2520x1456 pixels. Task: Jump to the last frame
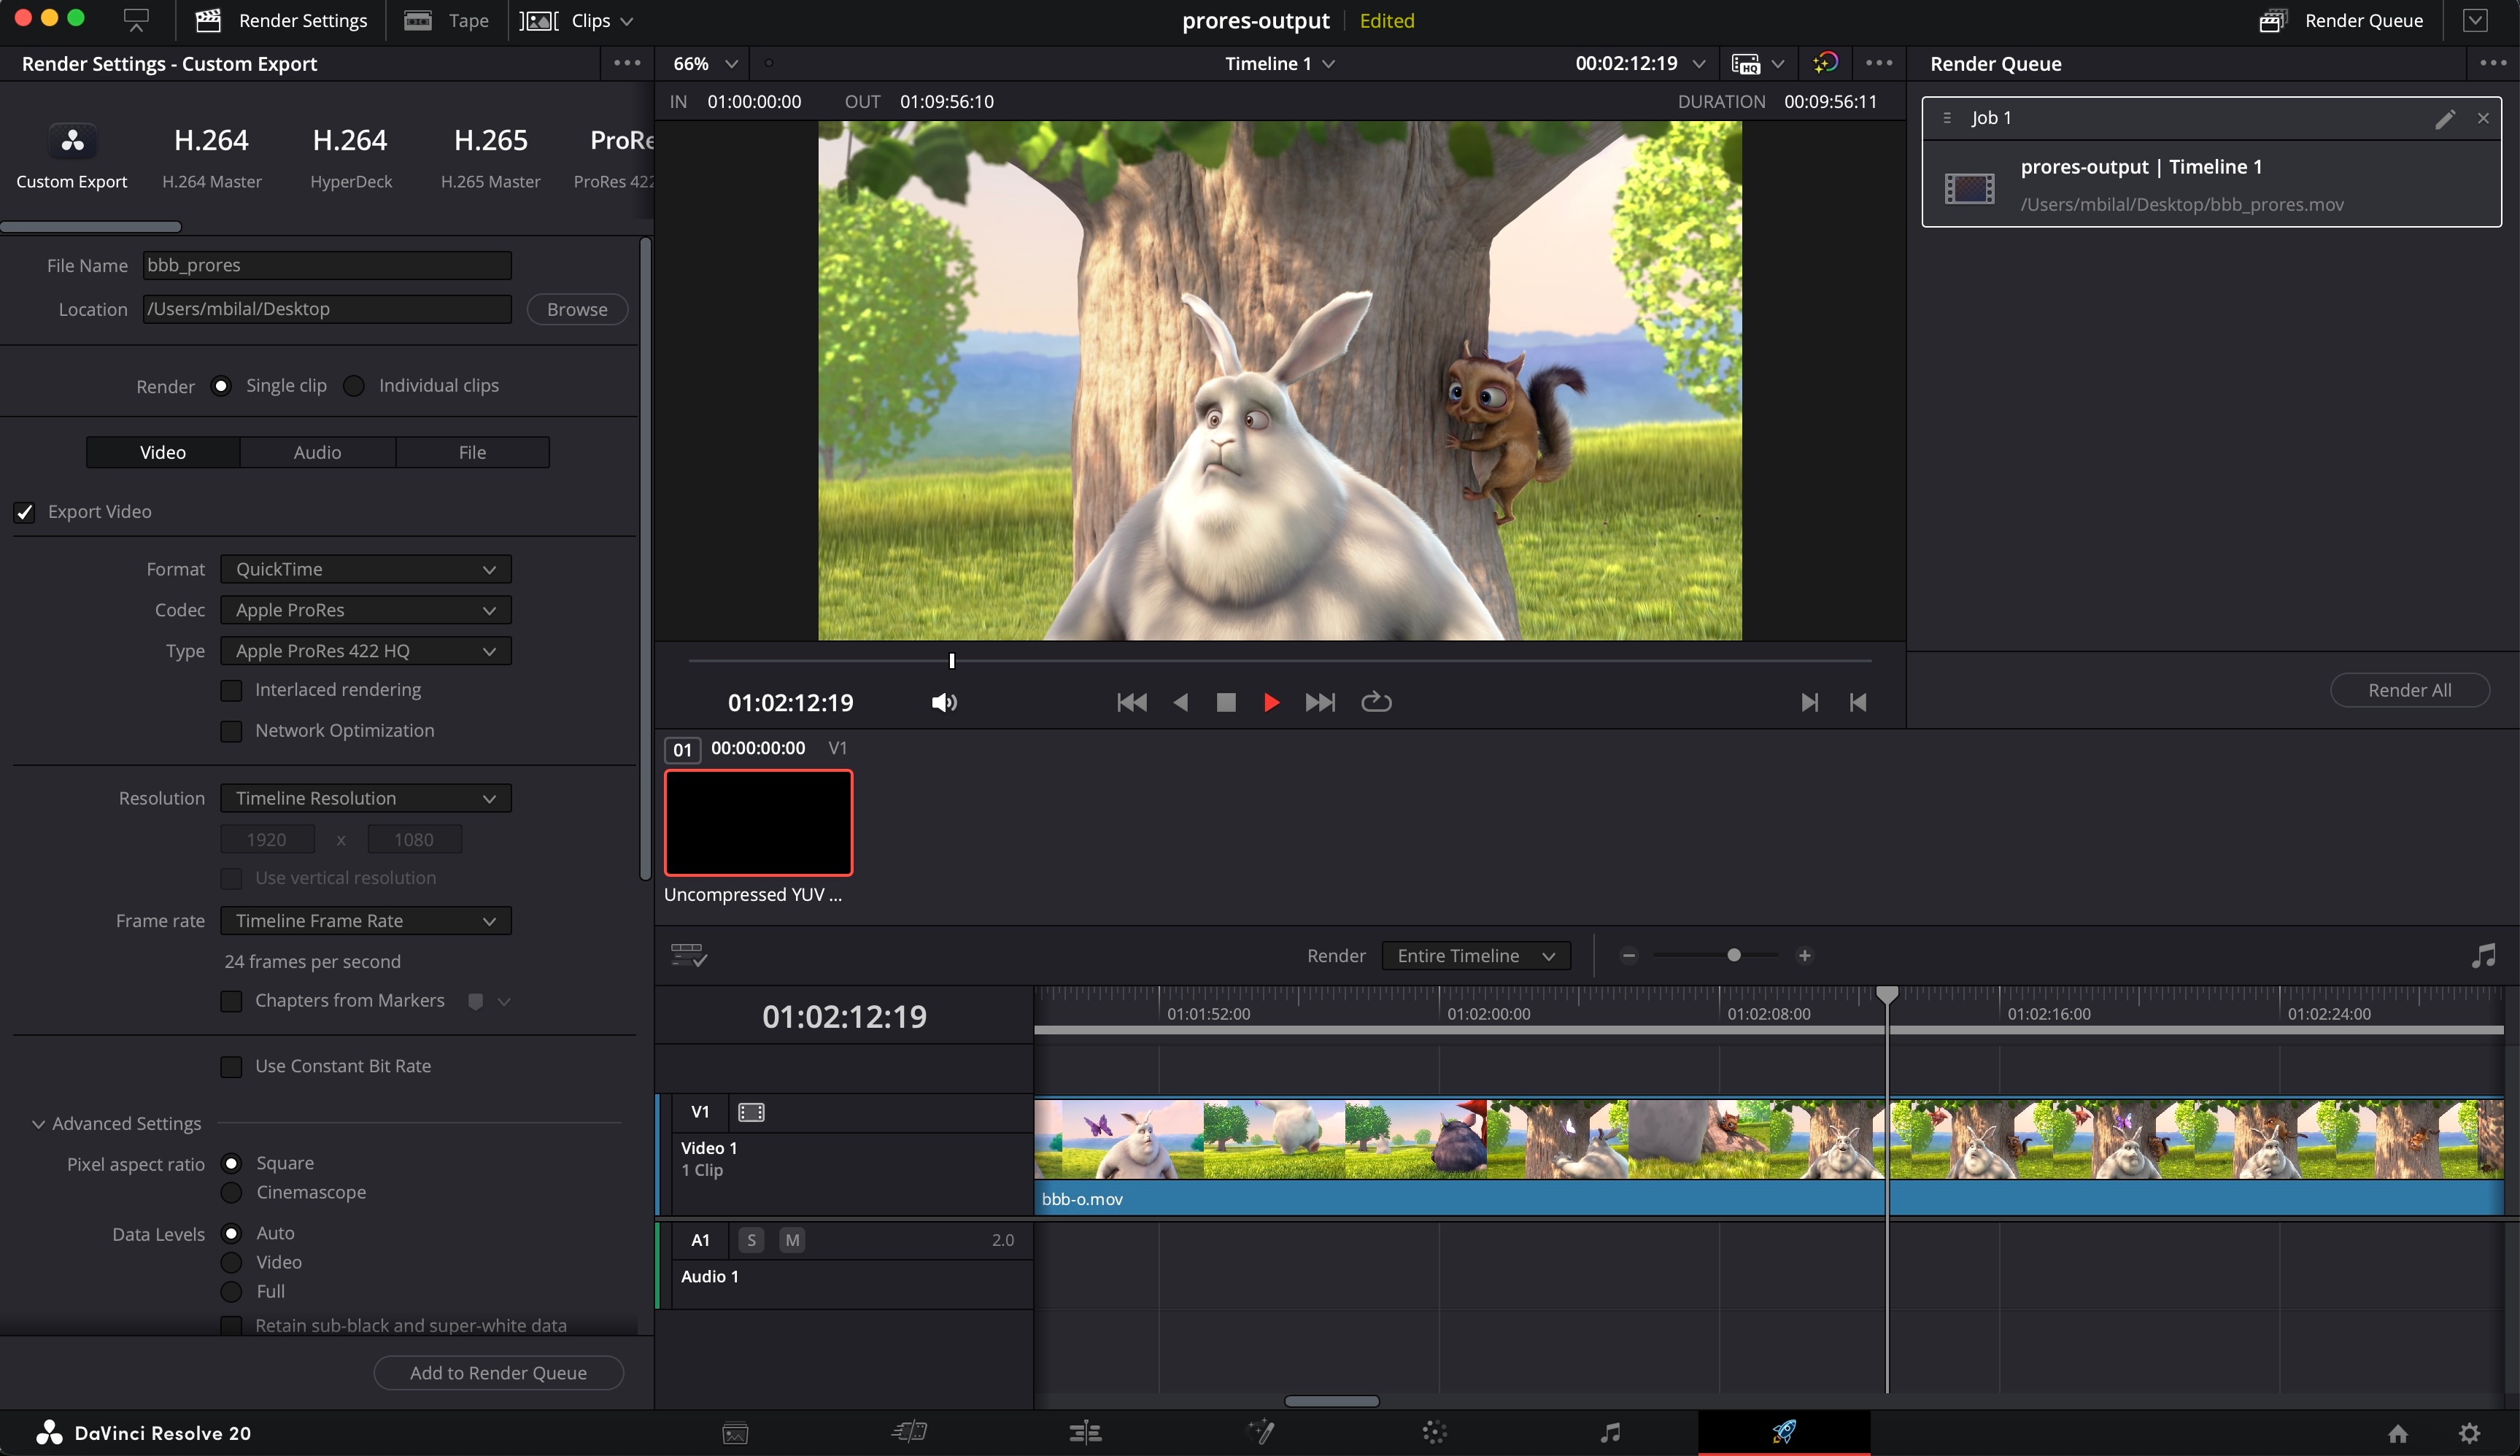click(x=1320, y=702)
